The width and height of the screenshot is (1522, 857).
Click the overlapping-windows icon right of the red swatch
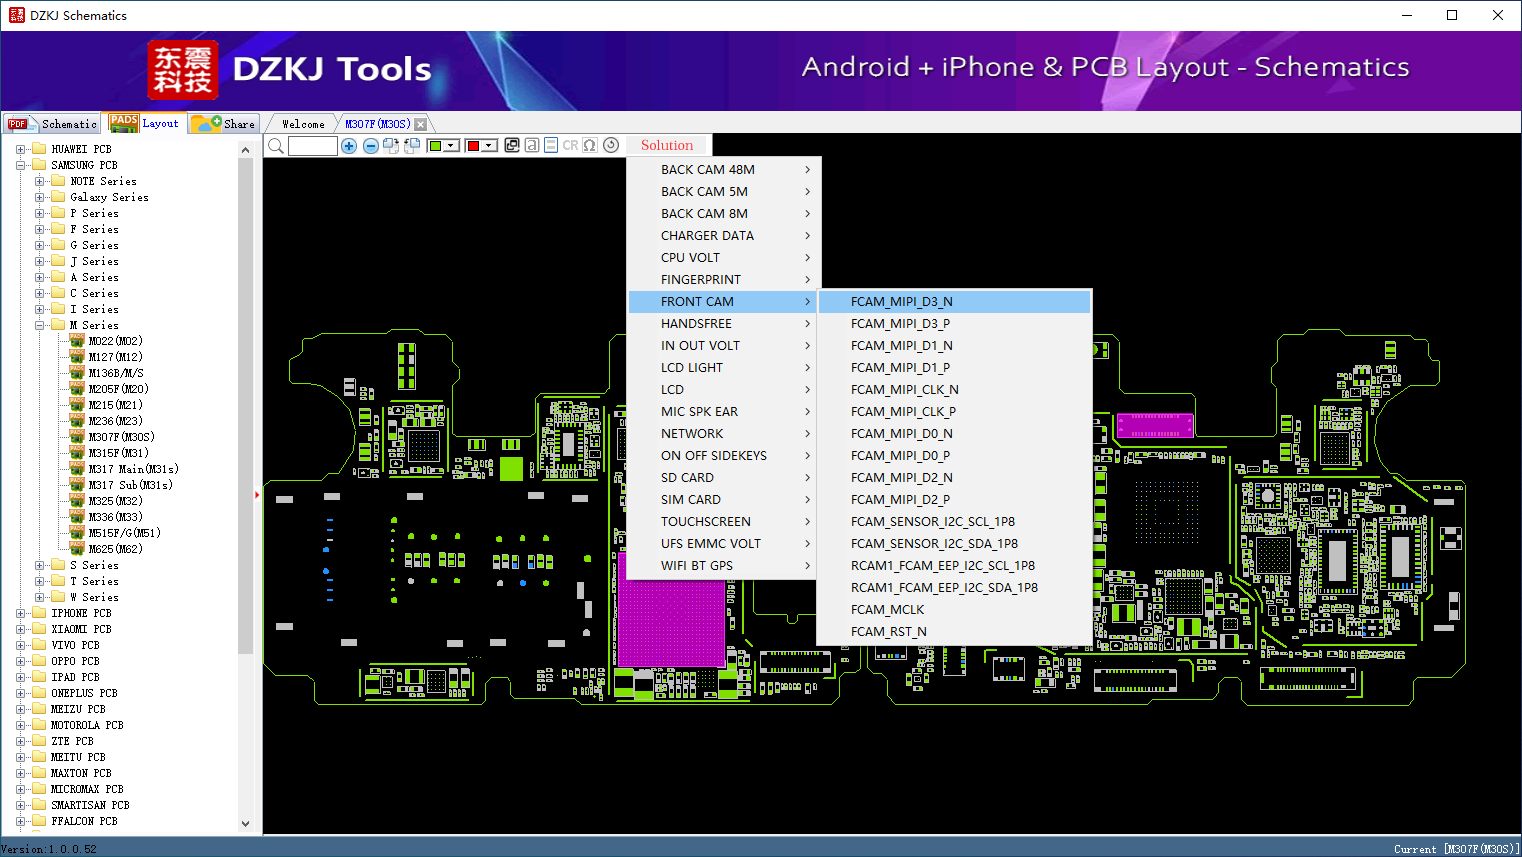512,145
